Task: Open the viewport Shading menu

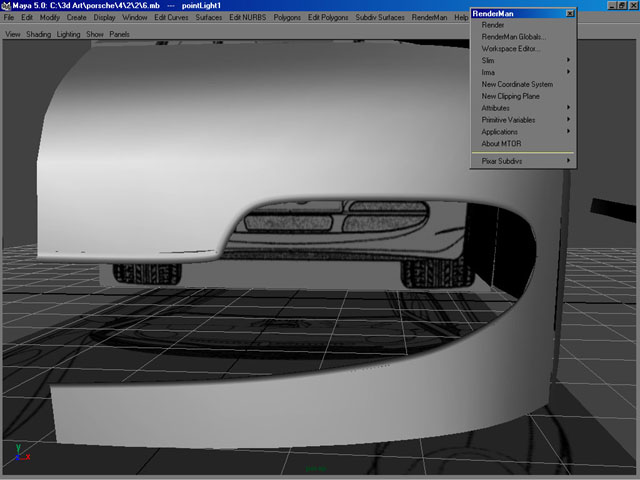Action: click(x=39, y=34)
